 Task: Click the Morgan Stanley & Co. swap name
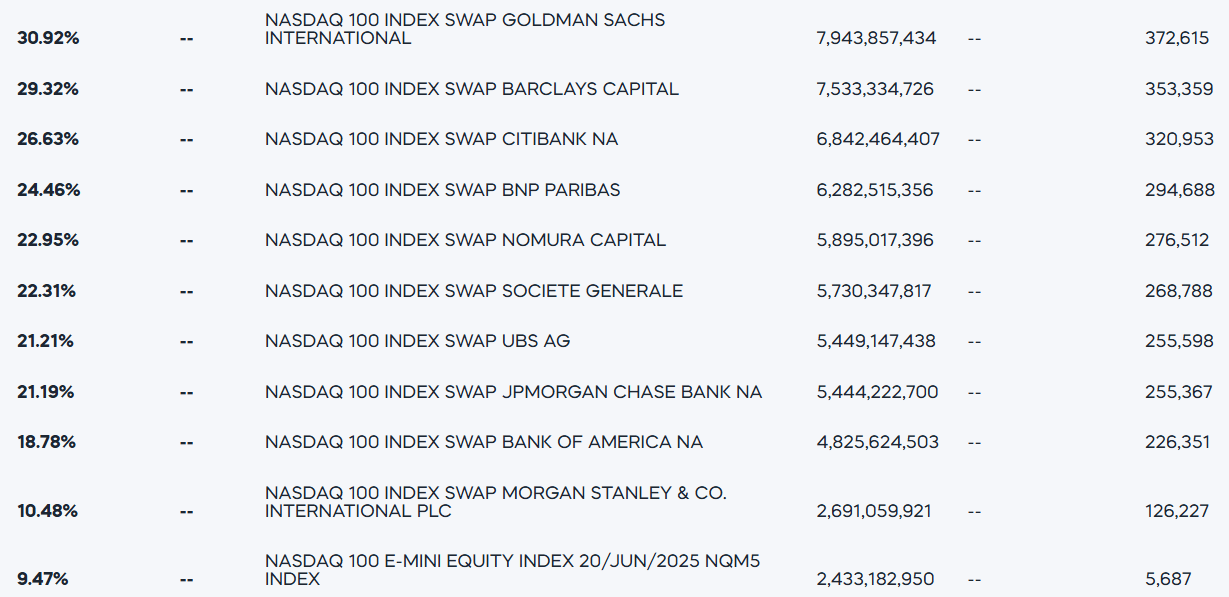click(x=495, y=502)
